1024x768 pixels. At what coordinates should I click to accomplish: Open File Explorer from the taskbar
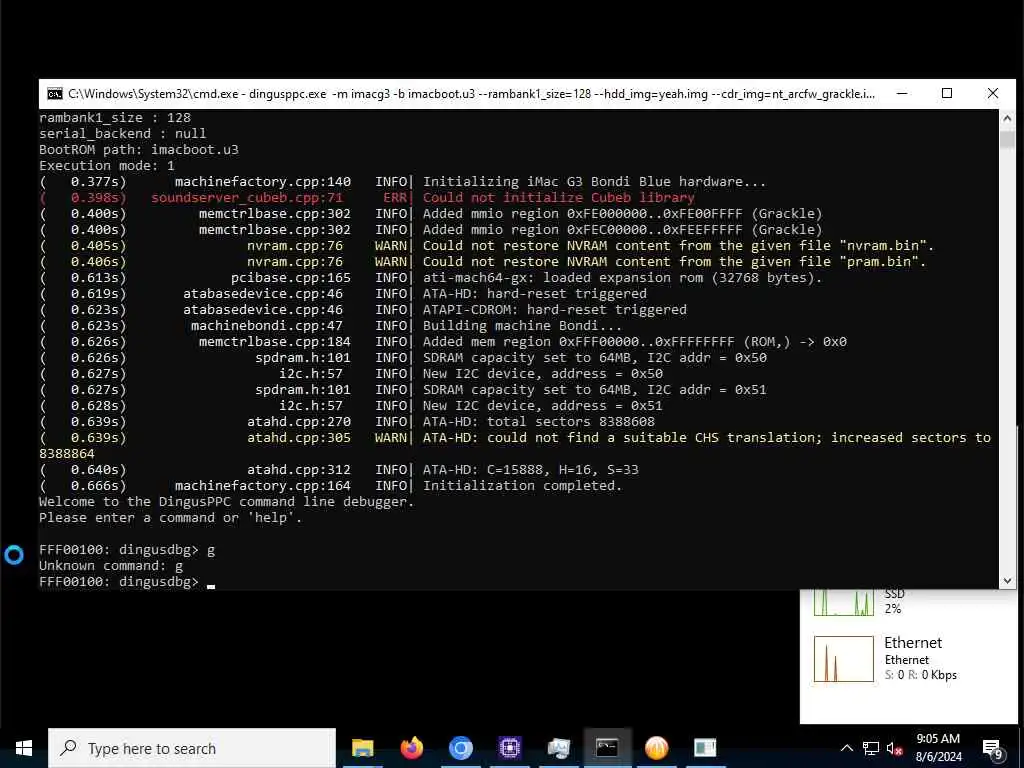(x=362, y=748)
